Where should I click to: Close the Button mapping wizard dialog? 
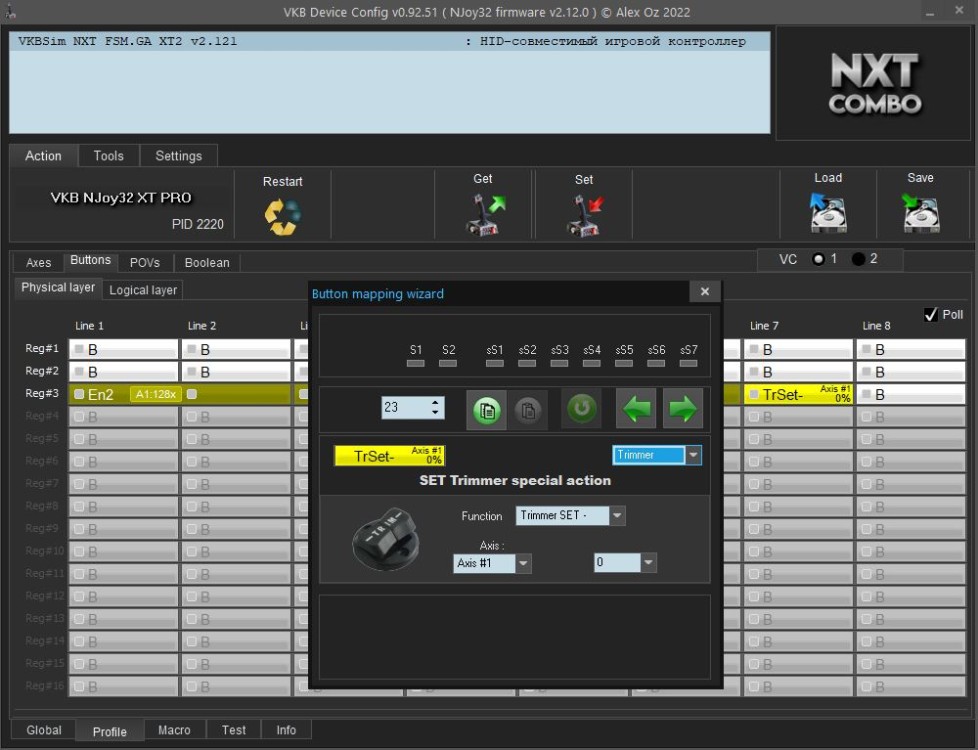tap(704, 292)
